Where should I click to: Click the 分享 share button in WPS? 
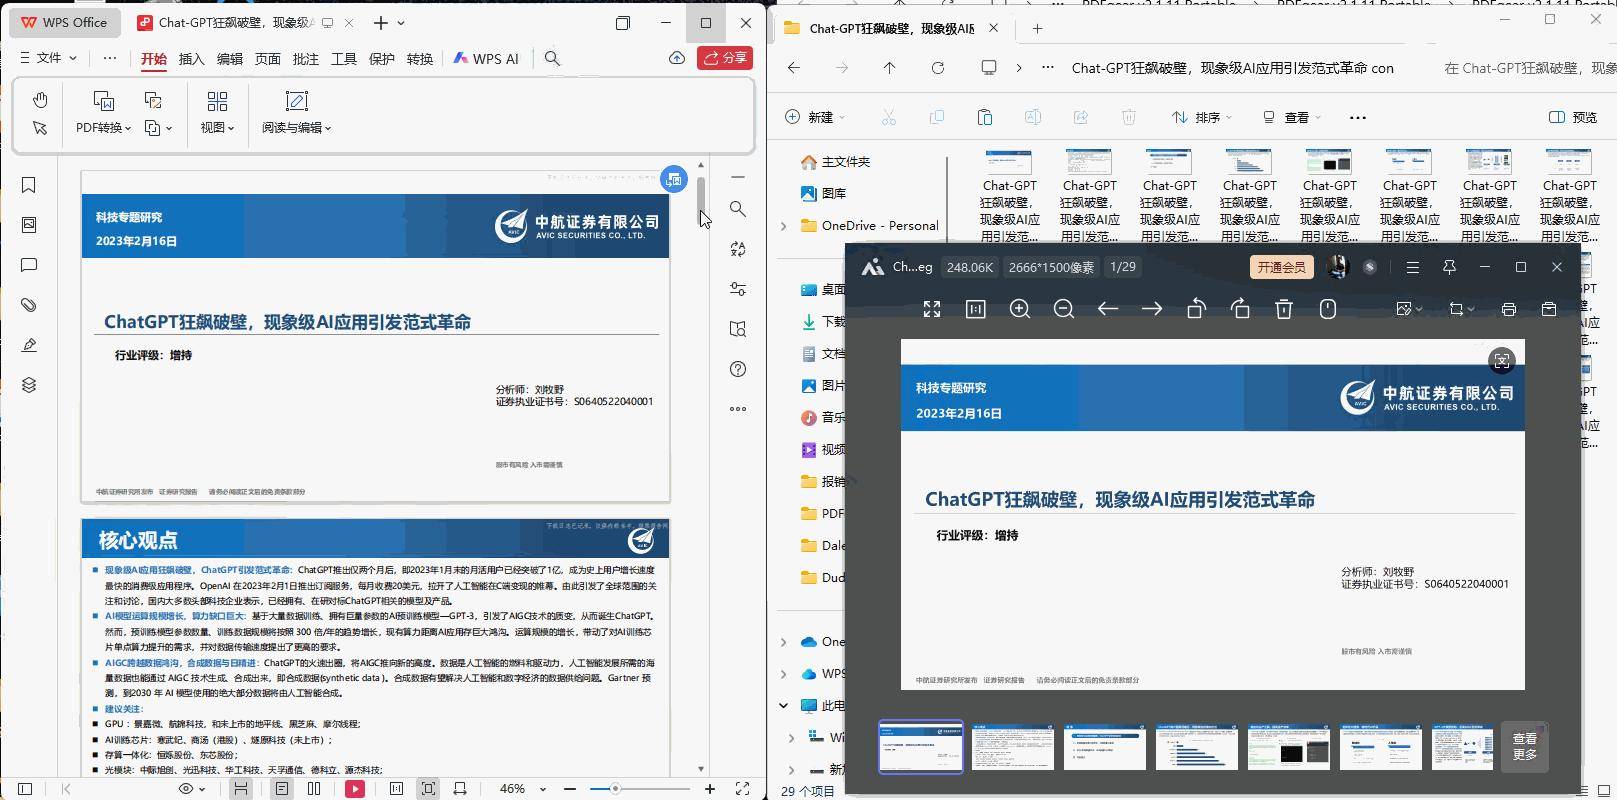[725, 58]
